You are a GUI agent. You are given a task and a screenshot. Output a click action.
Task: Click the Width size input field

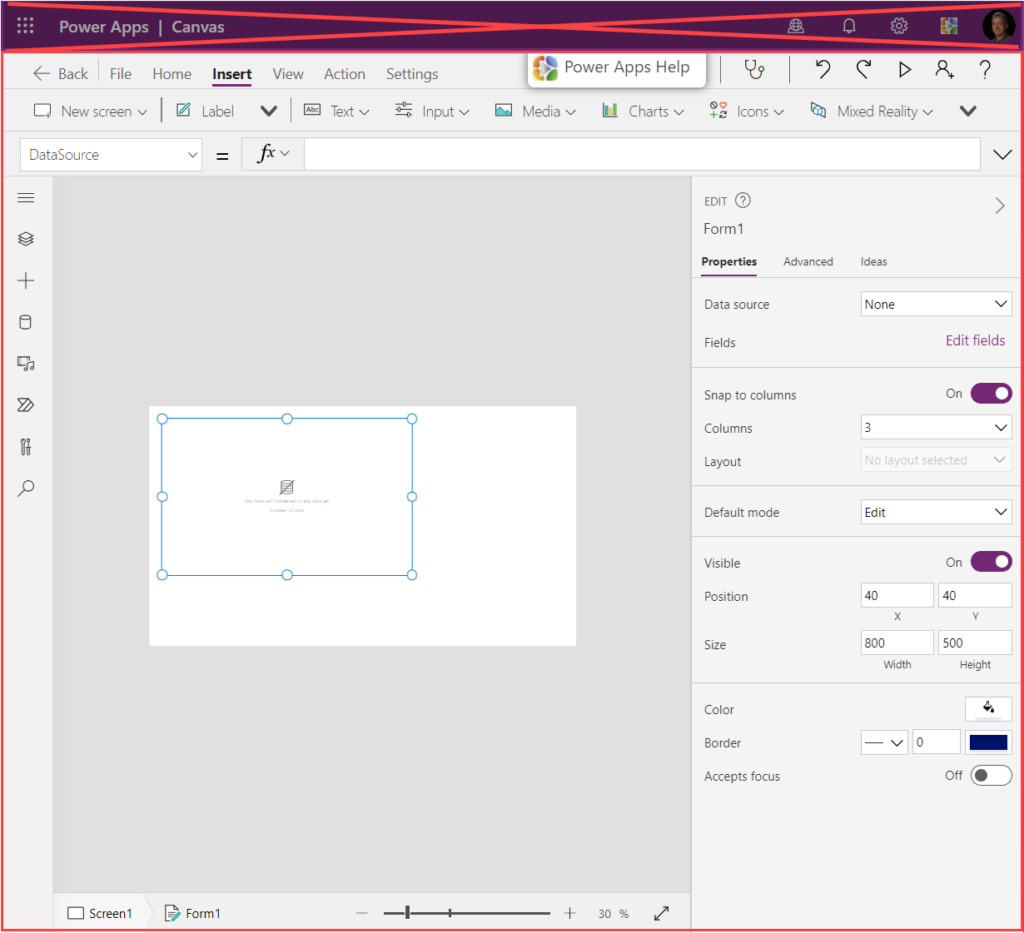coord(896,644)
